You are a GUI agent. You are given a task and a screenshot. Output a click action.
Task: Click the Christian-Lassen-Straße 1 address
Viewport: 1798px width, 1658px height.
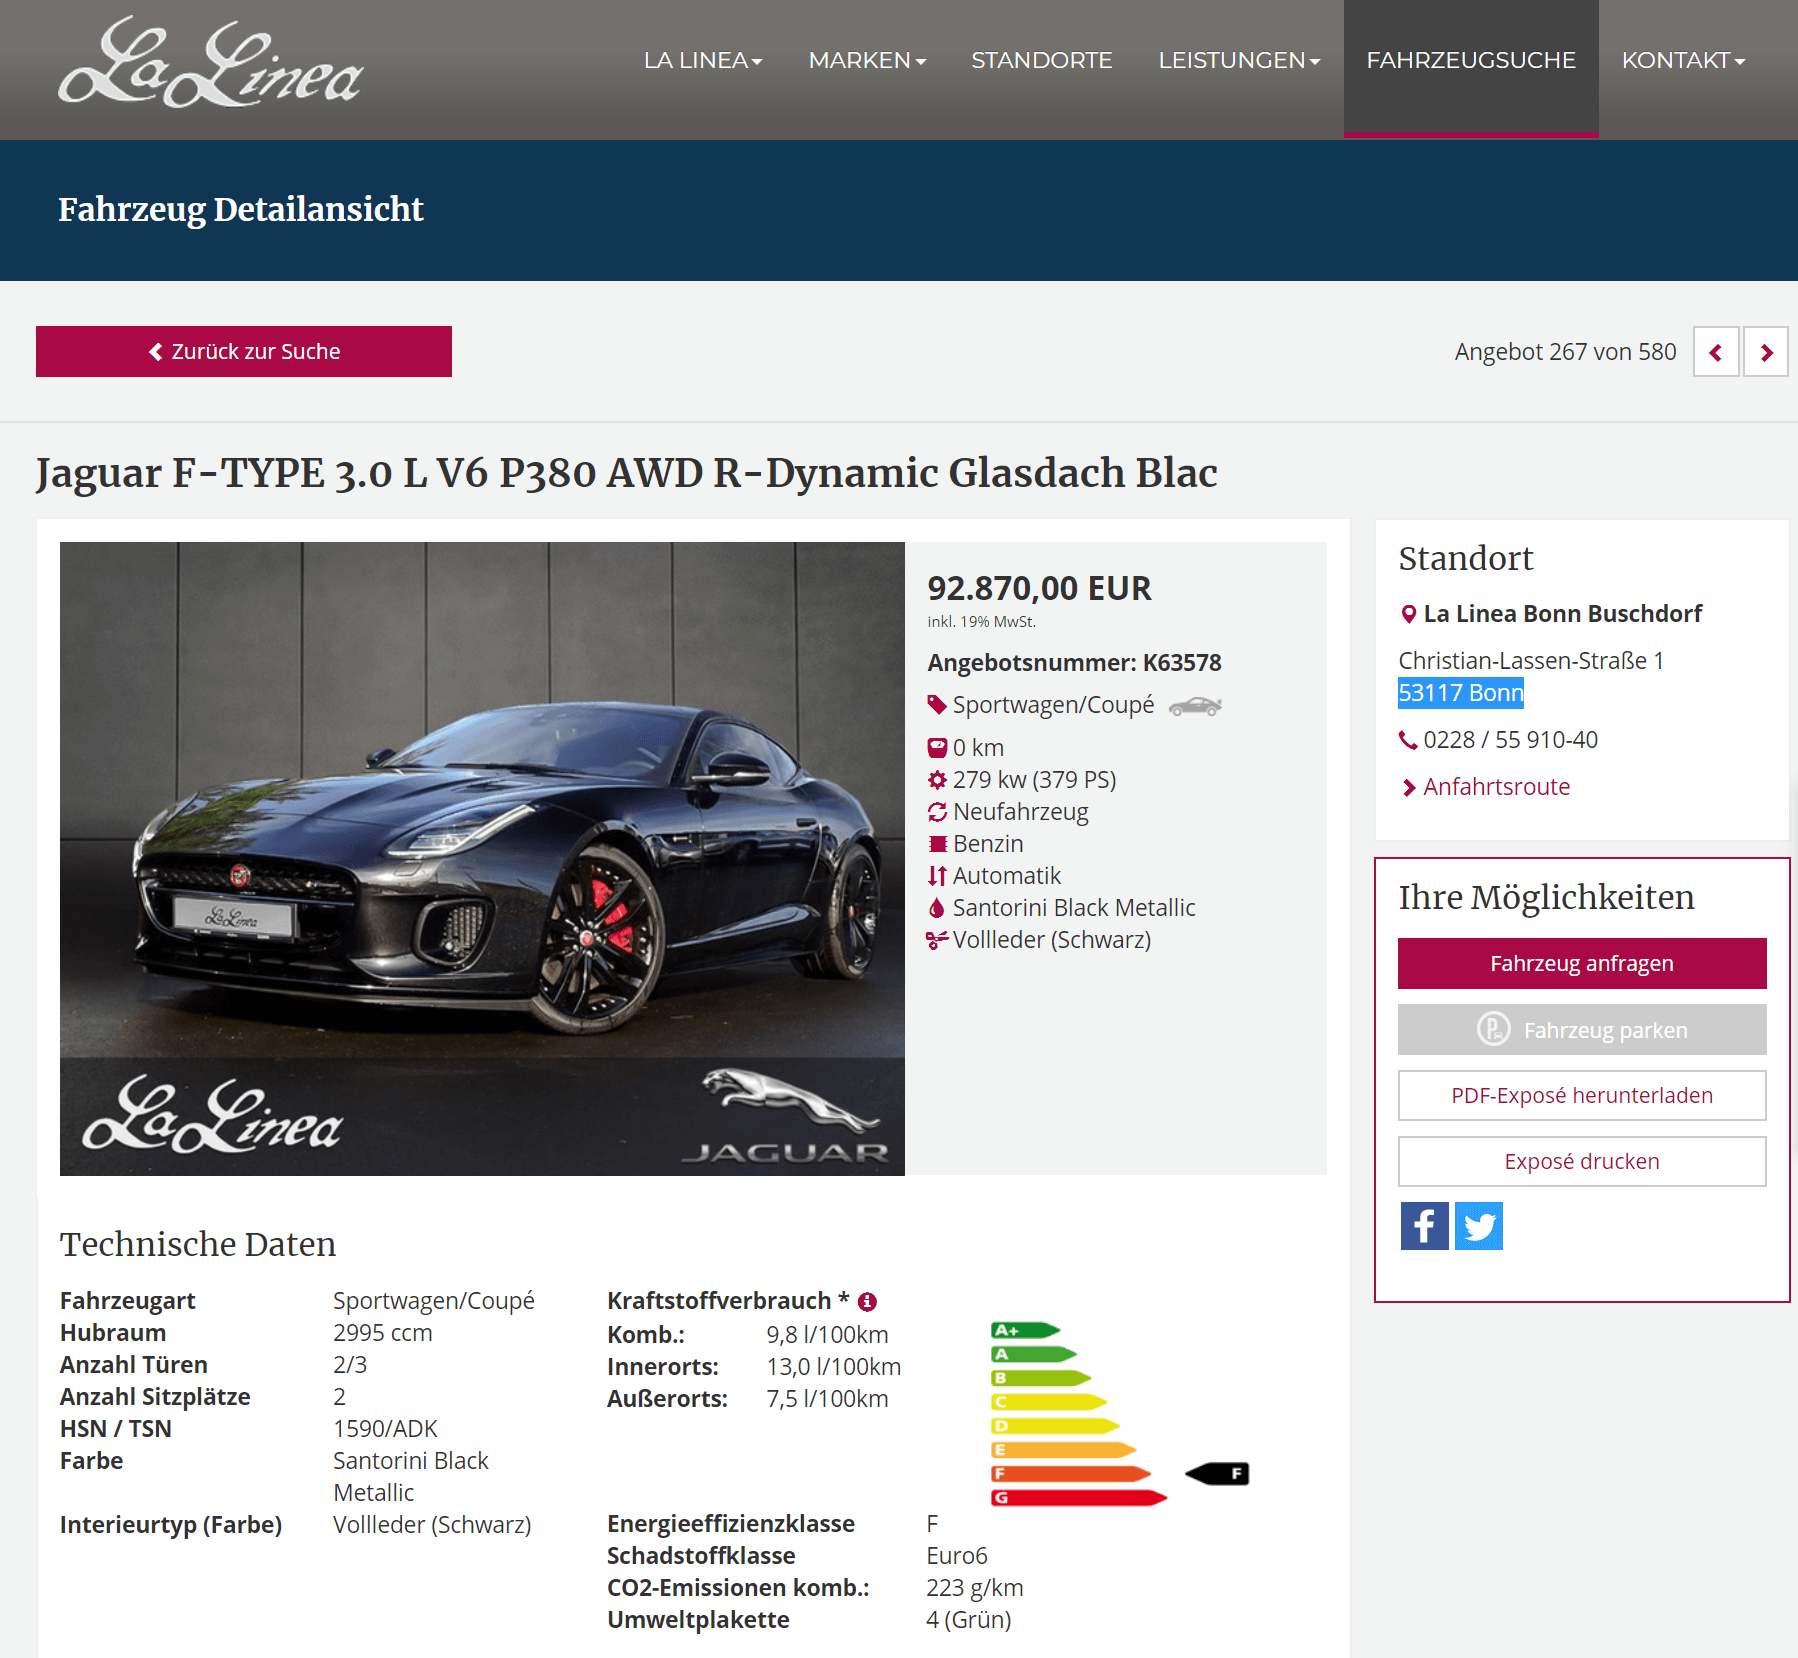tap(1531, 661)
